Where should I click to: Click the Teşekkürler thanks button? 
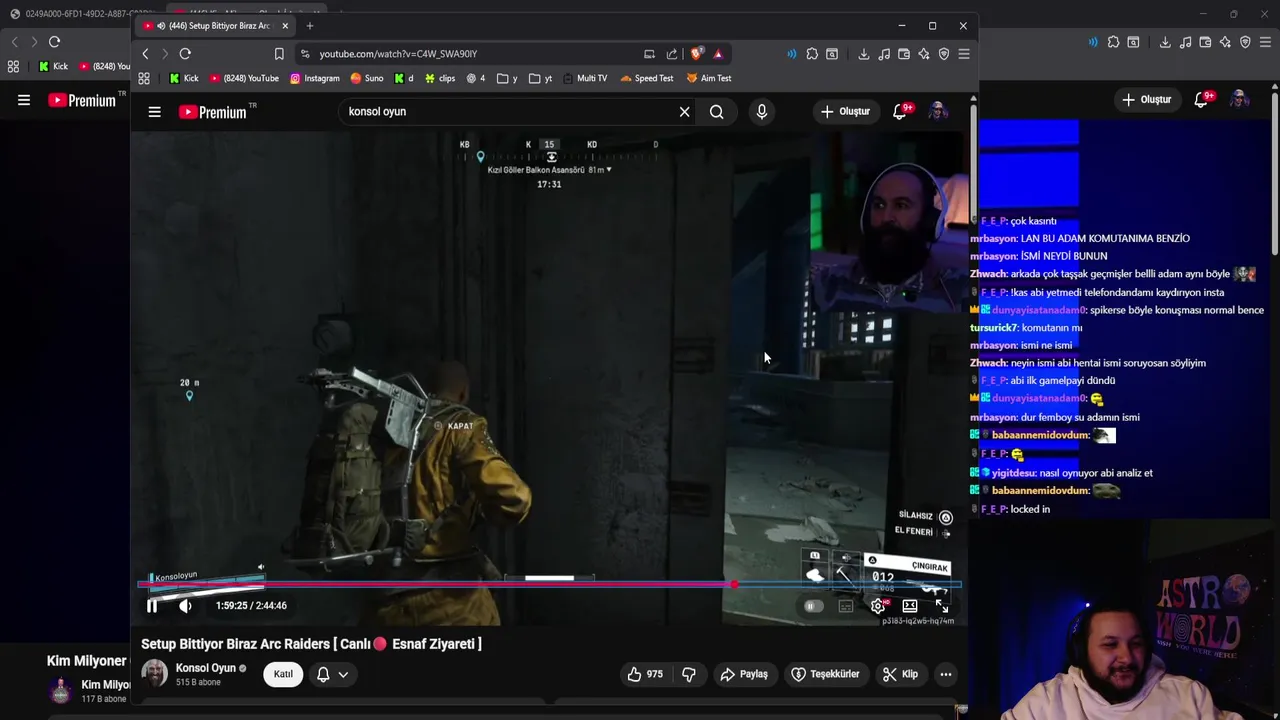pyautogui.click(x=826, y=675)
